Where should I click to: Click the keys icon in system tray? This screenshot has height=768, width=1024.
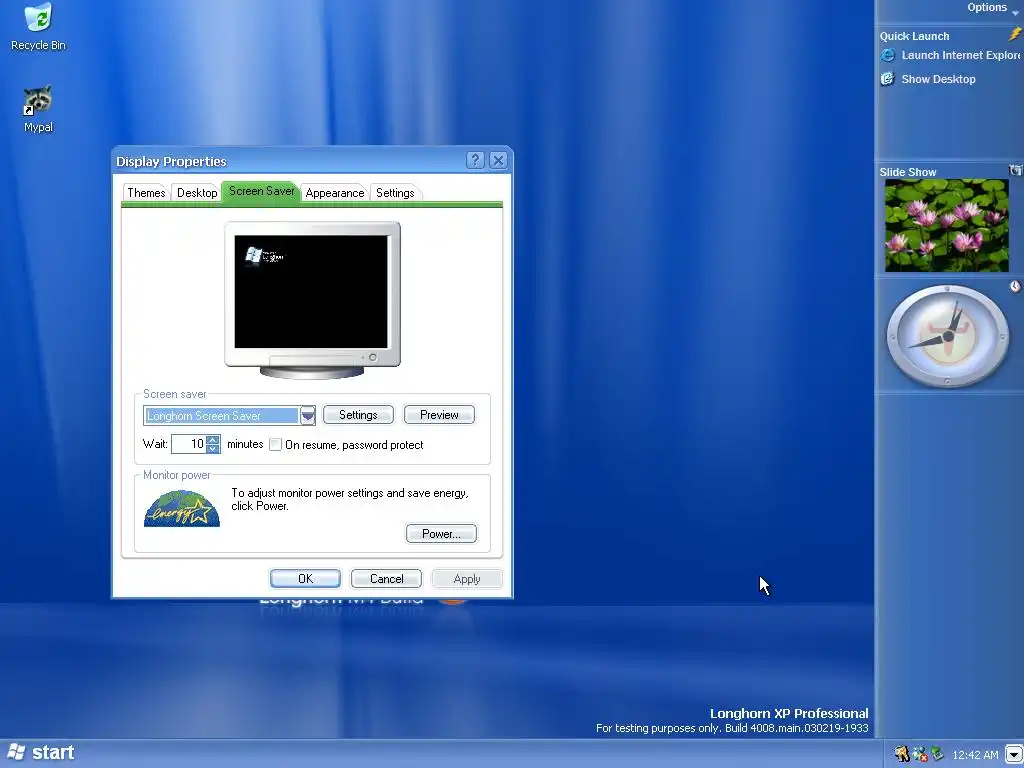pyautogui.click(x=902, y=754)
